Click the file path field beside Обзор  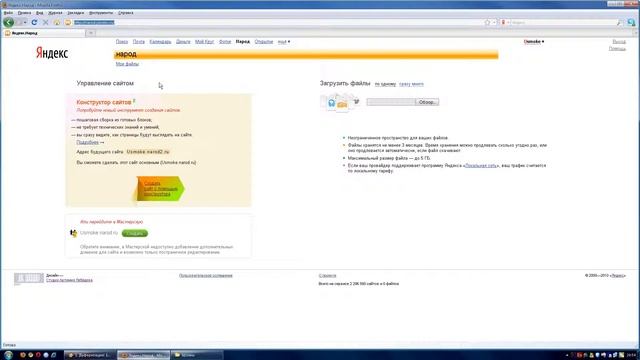pos(391,102)
